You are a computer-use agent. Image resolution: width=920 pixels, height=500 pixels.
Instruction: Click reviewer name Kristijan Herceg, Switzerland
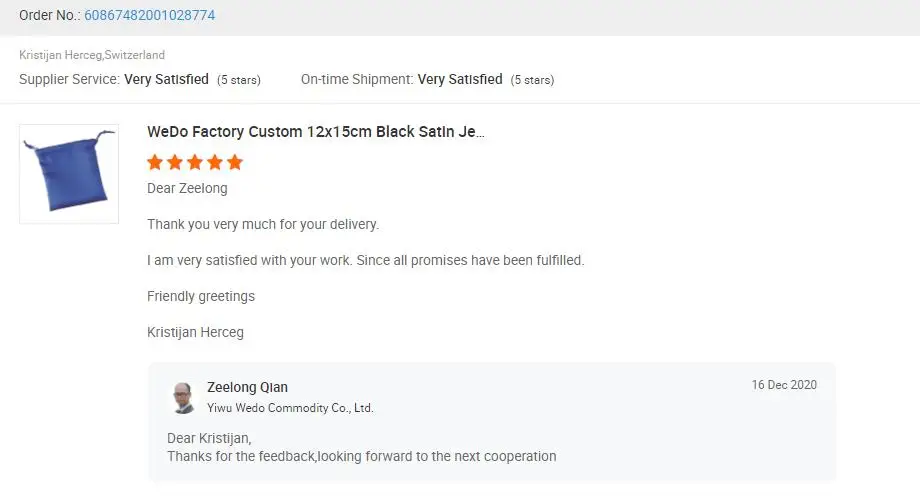click(92, 55)
